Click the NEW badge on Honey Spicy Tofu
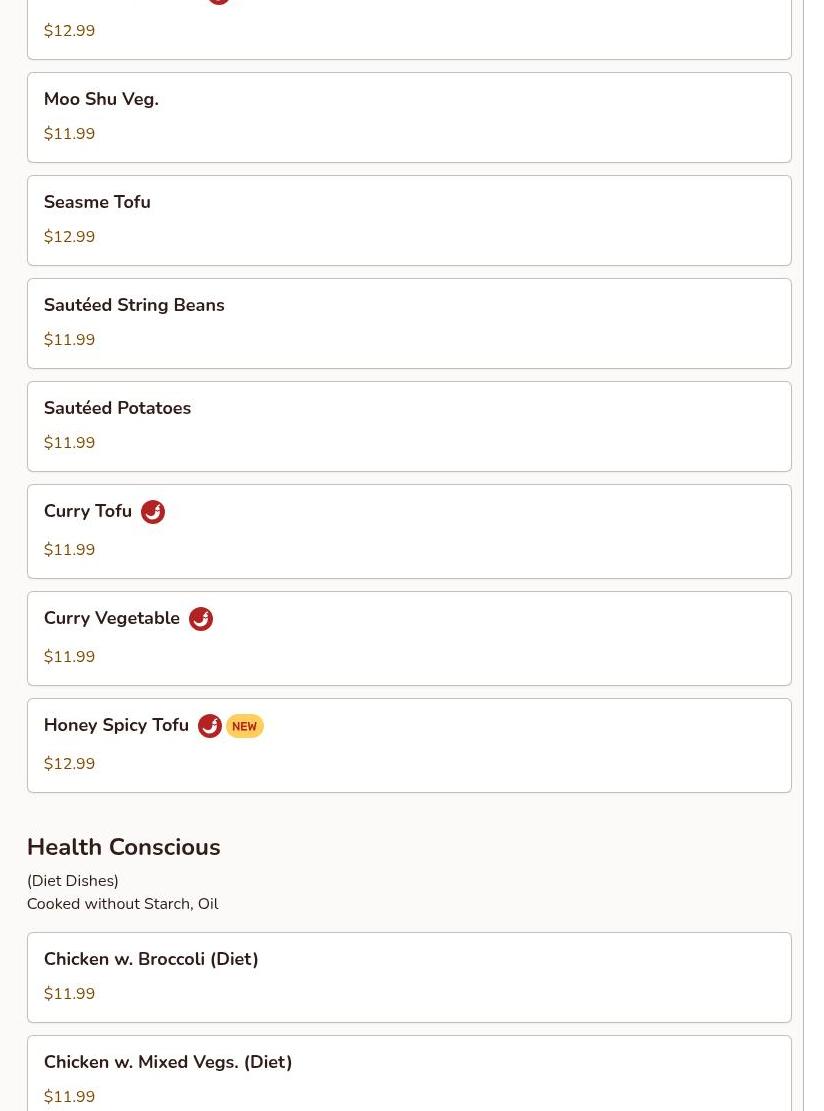 coord(245,727)
